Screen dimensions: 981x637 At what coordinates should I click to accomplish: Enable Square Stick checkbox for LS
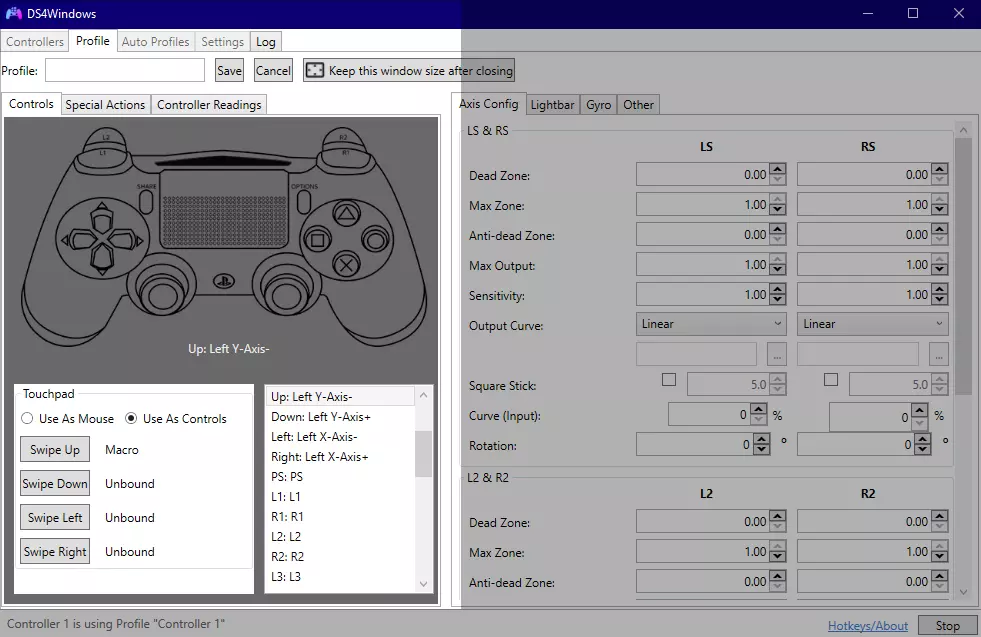pos(669,380)
